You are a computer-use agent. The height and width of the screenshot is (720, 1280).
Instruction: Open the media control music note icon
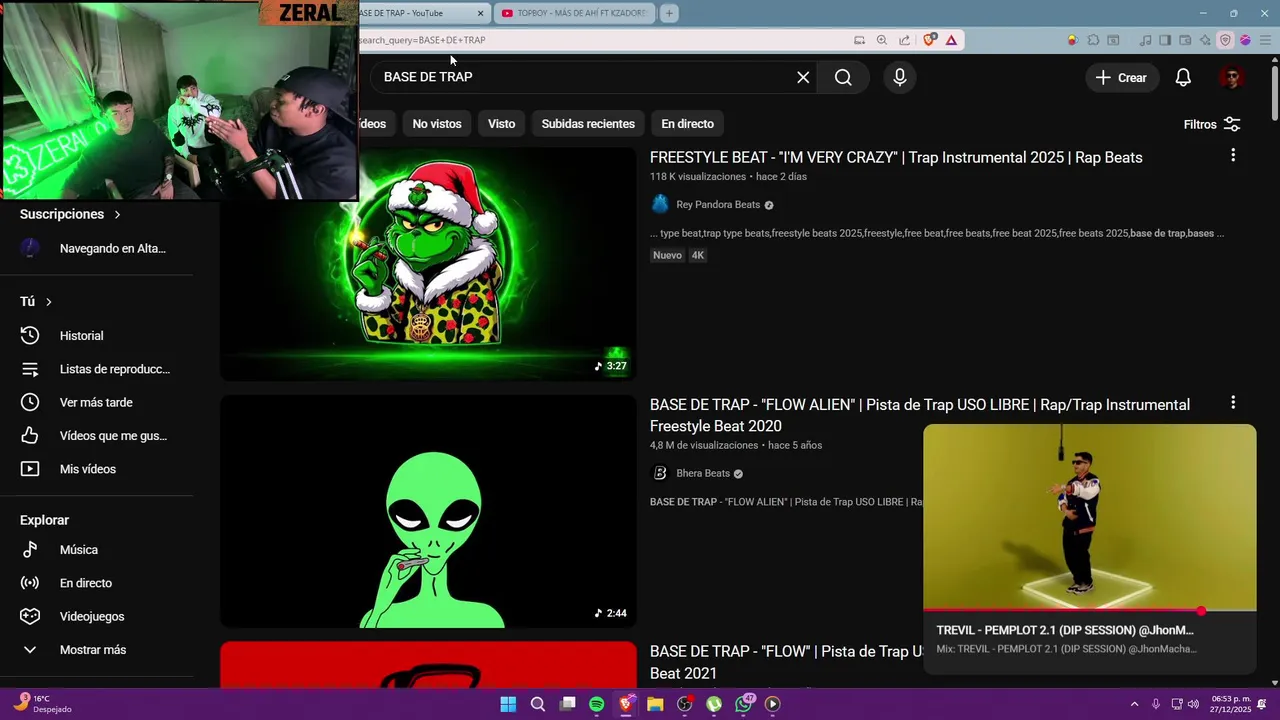coord(1145,40)
